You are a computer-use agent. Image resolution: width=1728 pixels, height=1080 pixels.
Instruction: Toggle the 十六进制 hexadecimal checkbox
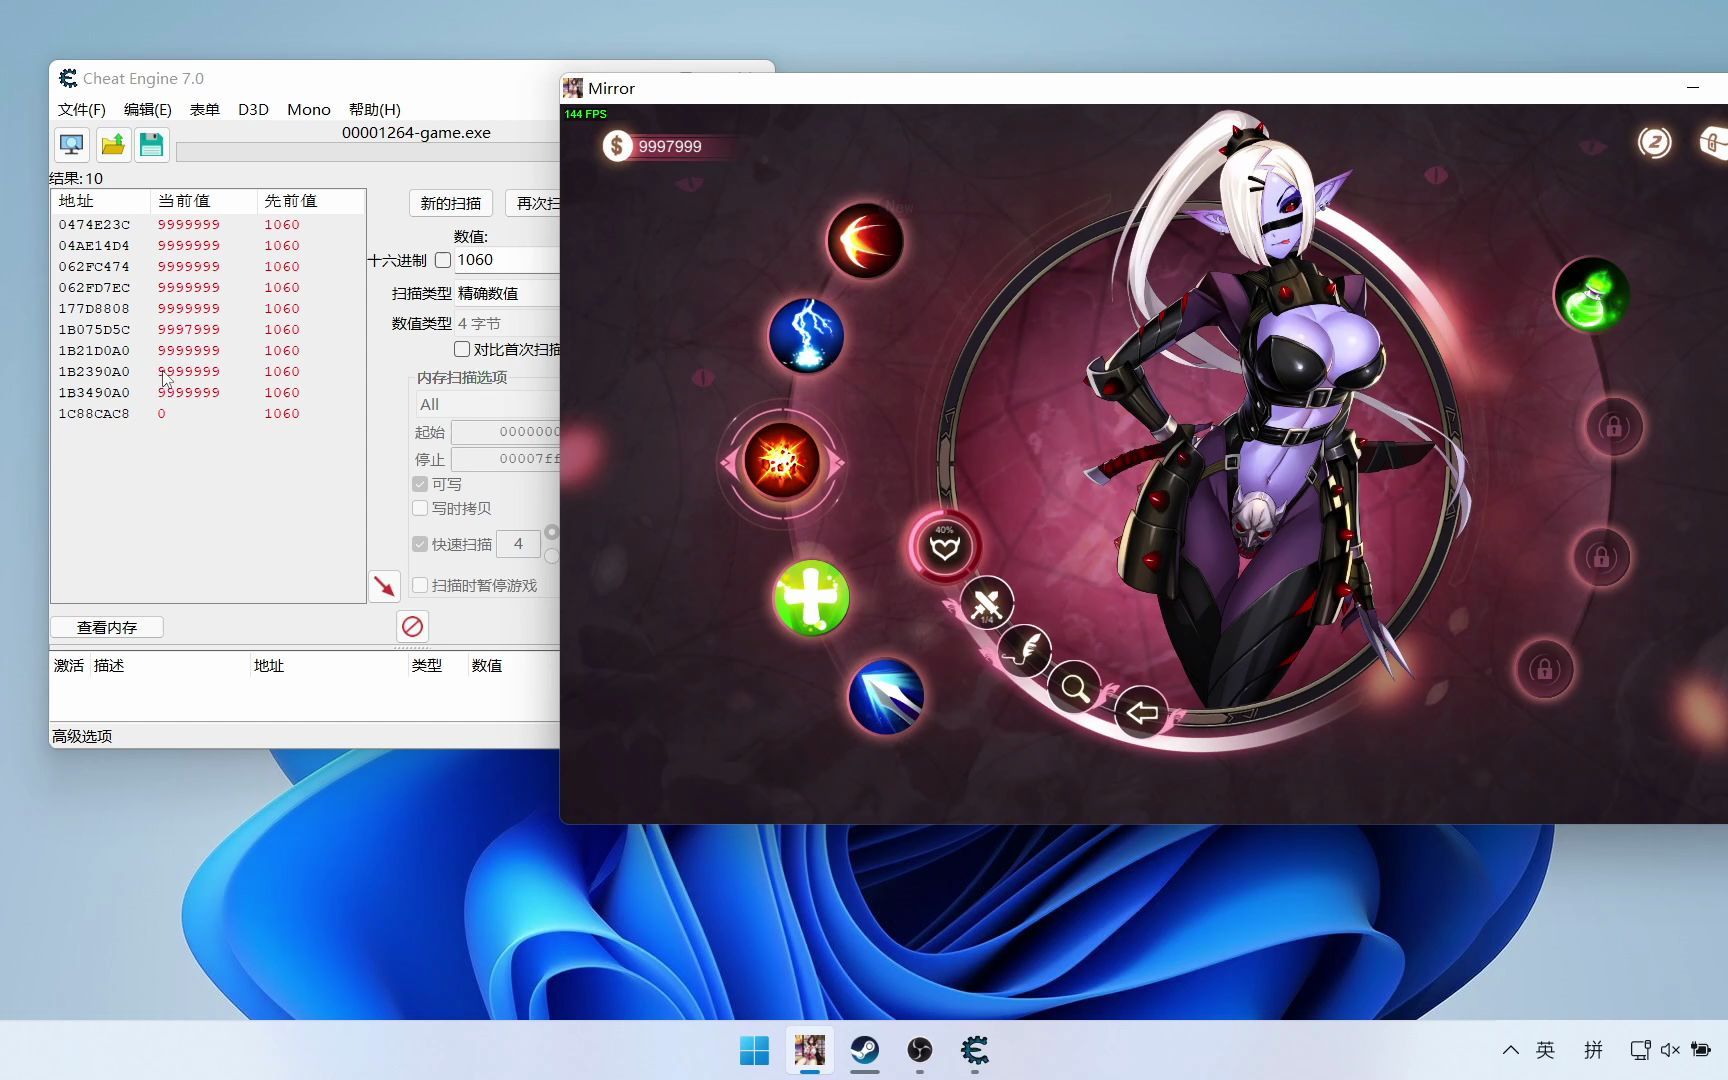point(443,260)
